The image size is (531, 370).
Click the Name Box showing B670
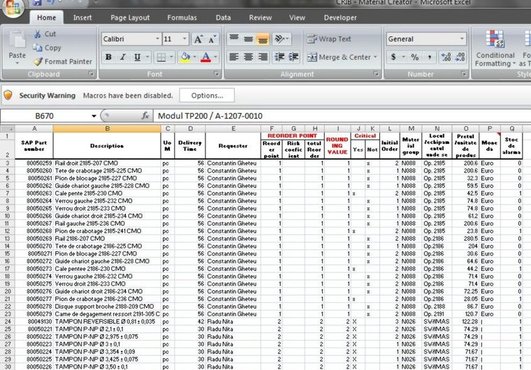click(x=45, y=116)
